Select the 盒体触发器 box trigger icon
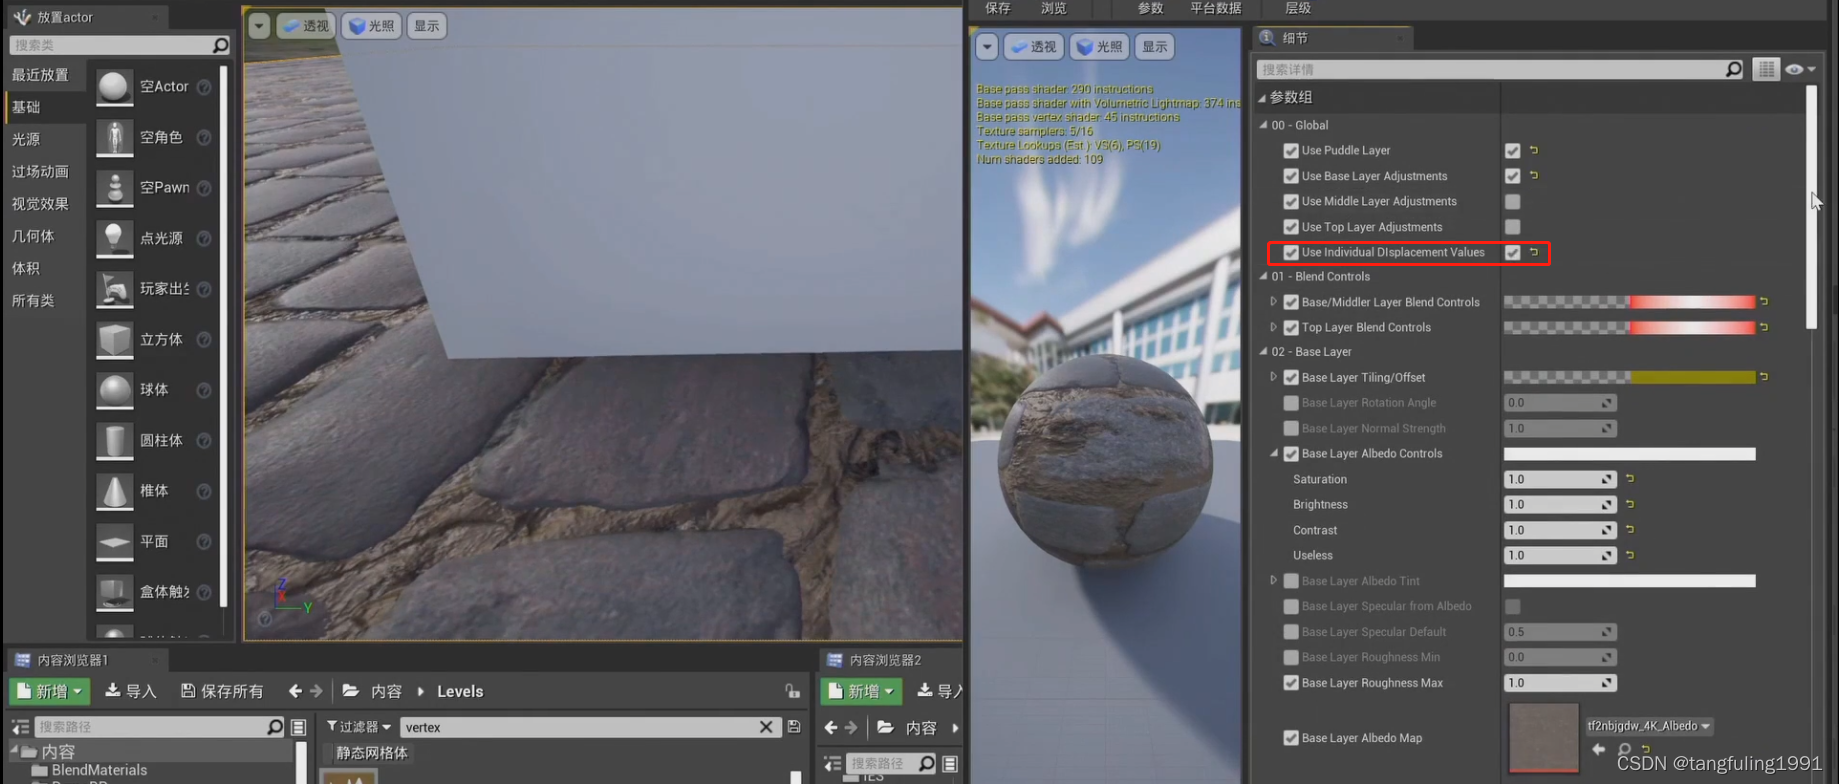1839x784 pixels. tap(114, 592)
